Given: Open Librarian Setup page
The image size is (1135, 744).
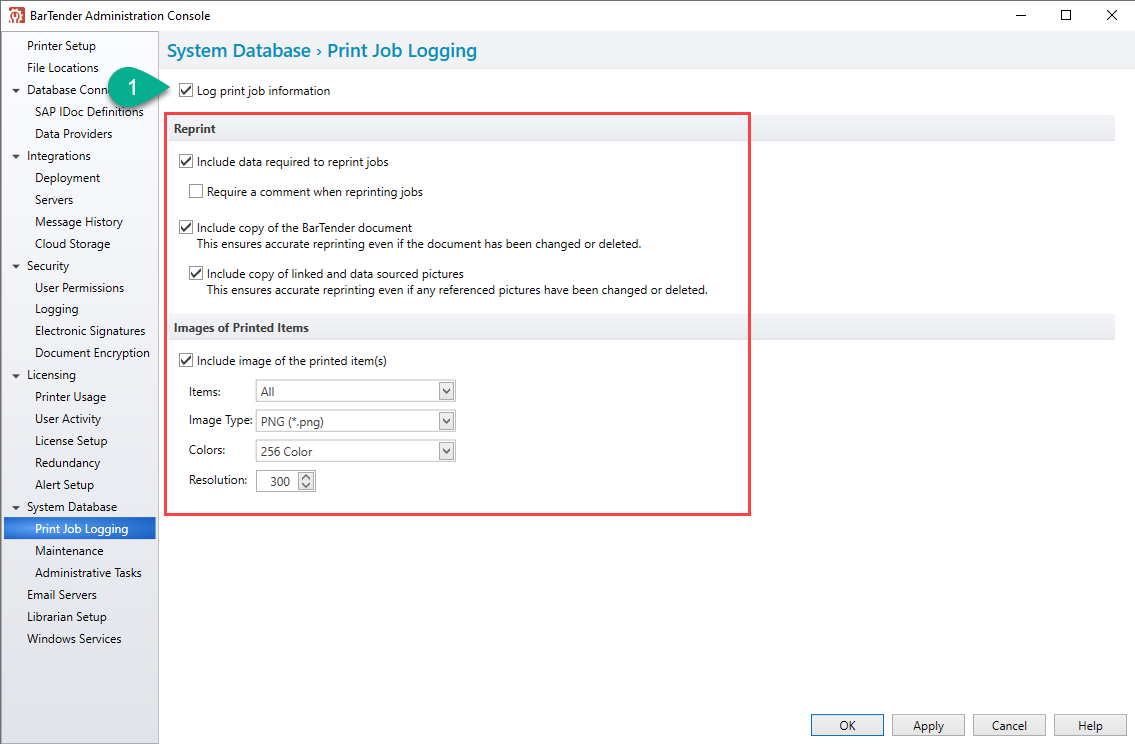Looking at the screenshot, I should 67,617.
